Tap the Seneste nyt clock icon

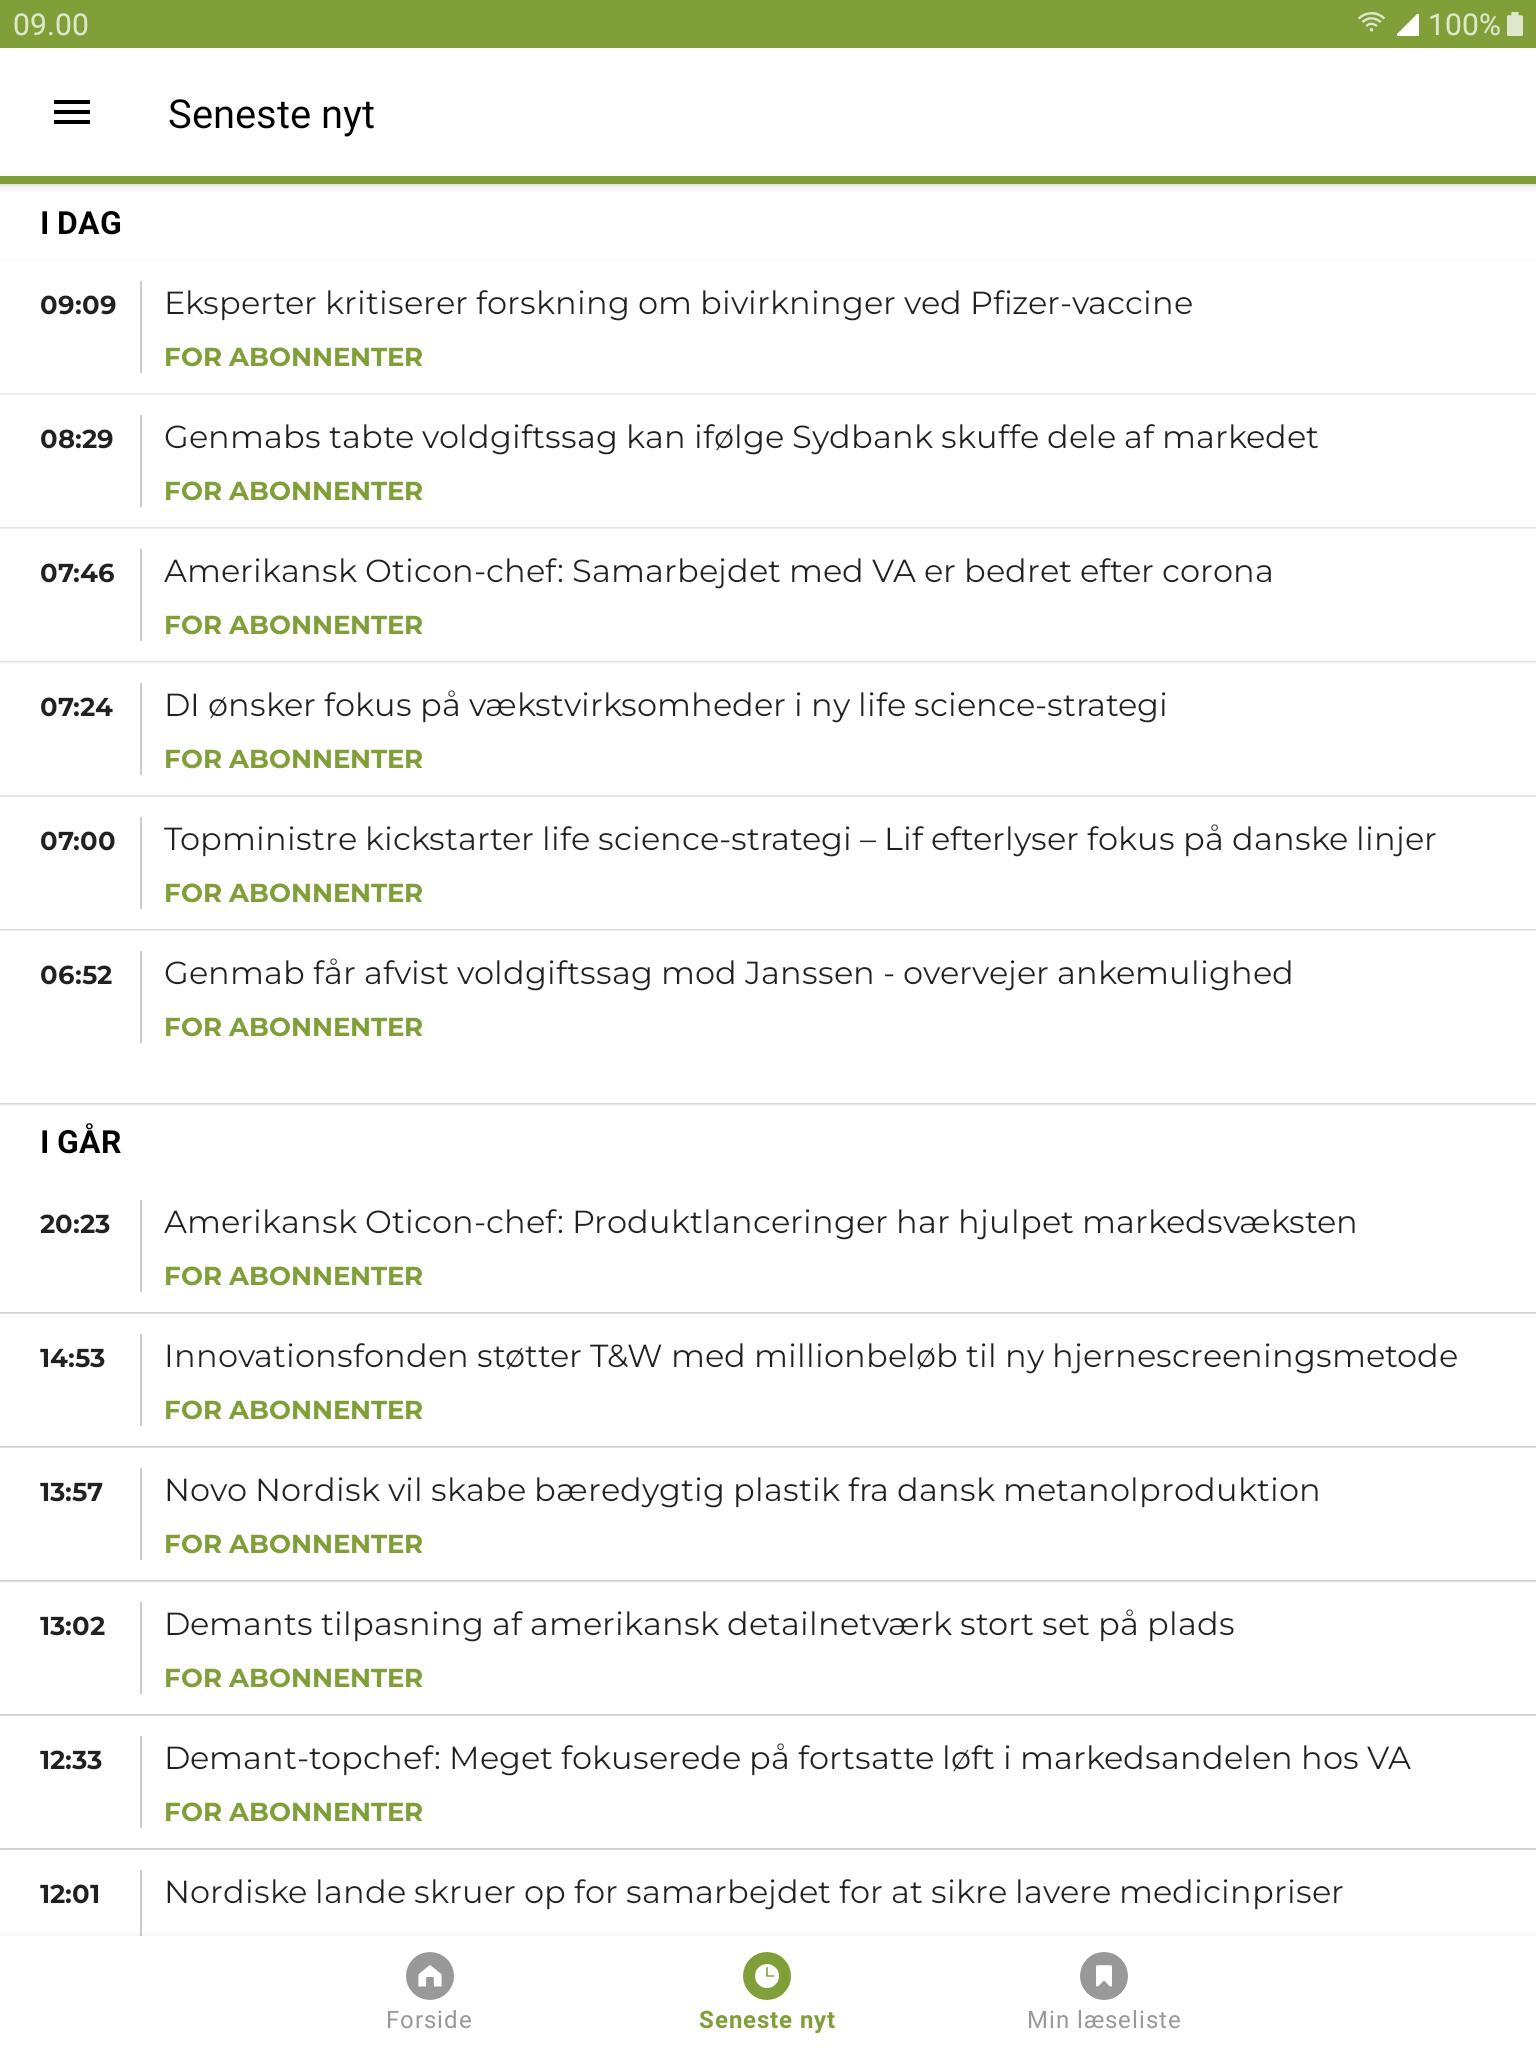(767, 1975)
